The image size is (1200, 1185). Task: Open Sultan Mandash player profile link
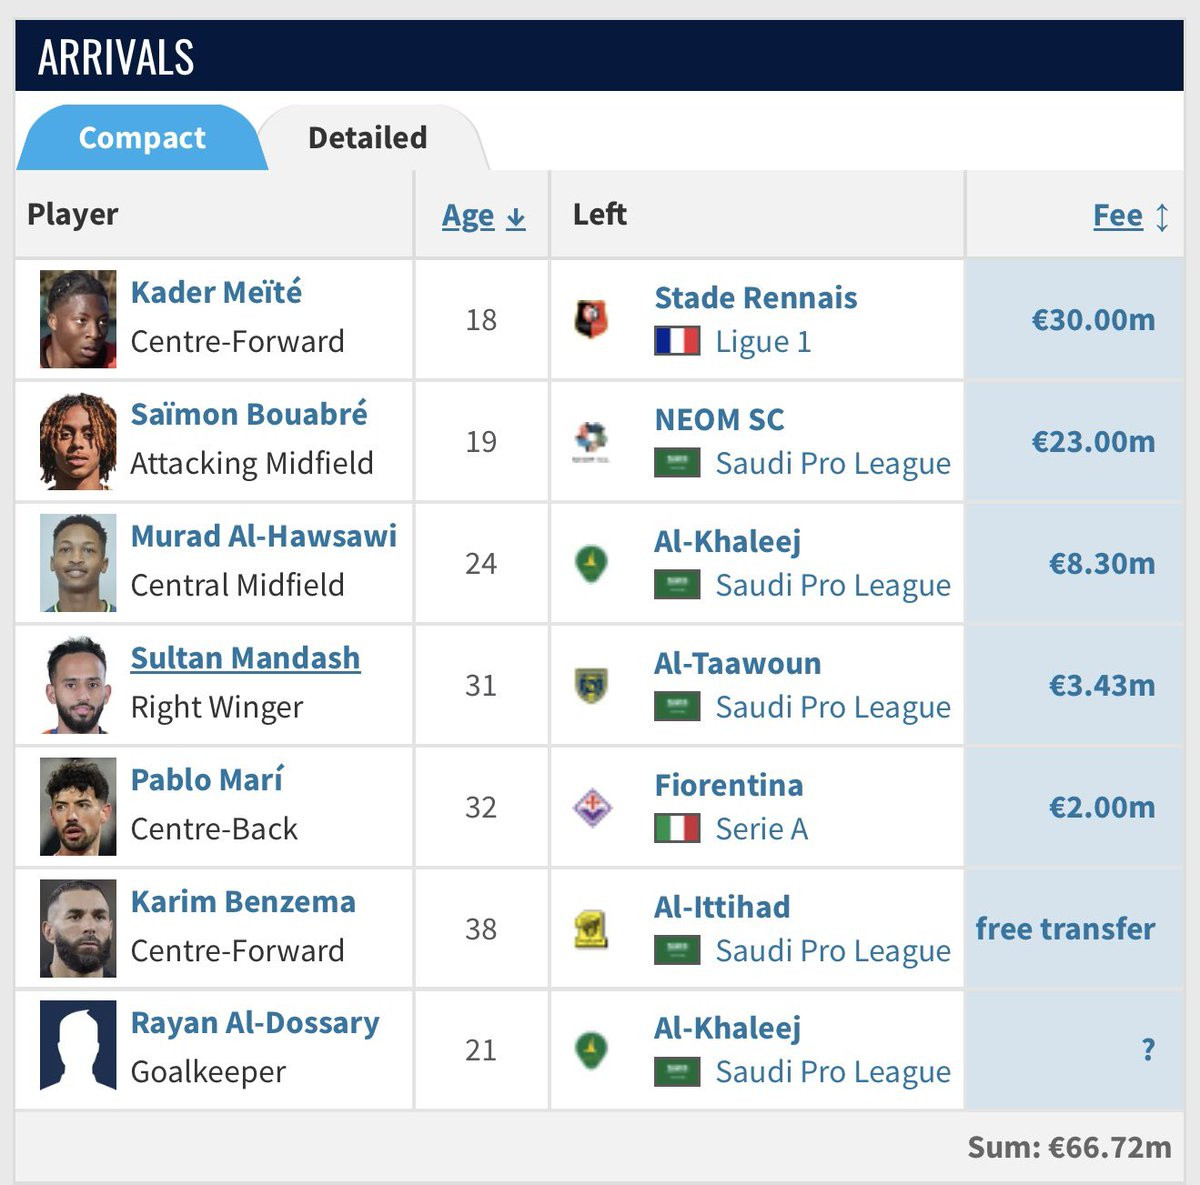tap(245, 658)
